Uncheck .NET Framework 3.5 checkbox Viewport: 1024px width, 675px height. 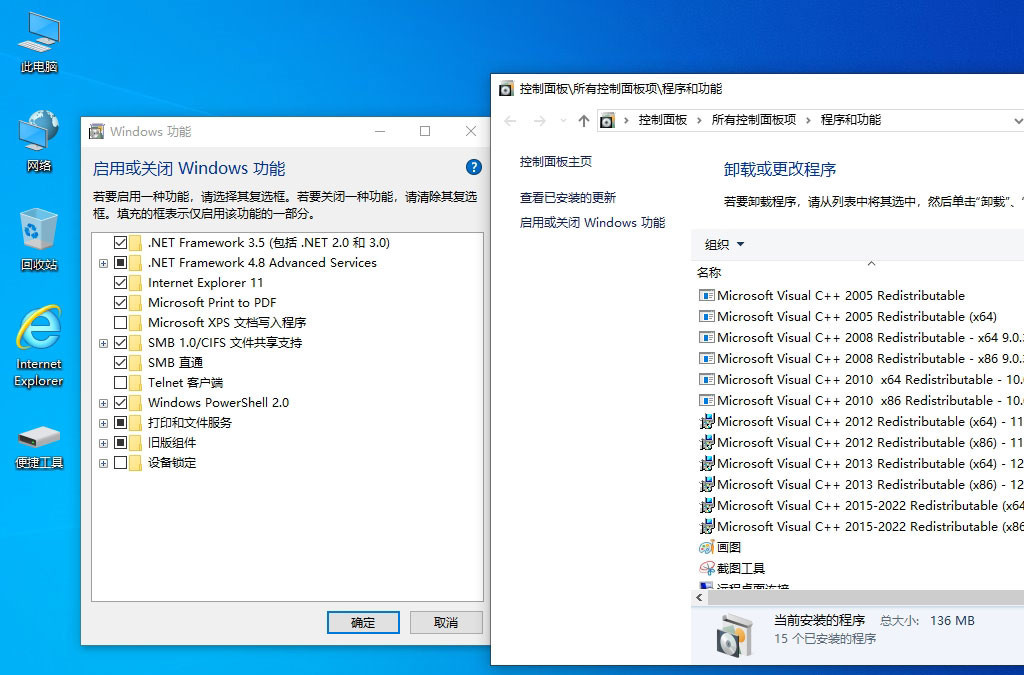pos(120,243)
